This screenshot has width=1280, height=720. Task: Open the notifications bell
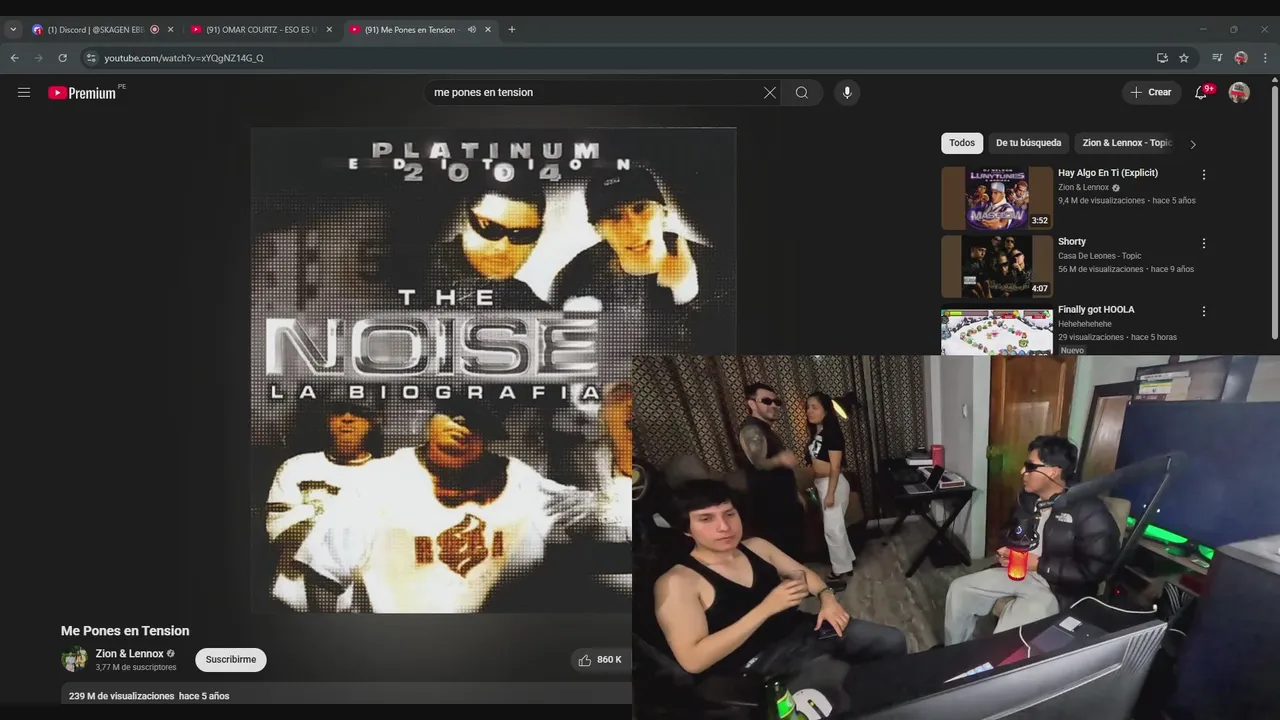tap(1201, 92)
